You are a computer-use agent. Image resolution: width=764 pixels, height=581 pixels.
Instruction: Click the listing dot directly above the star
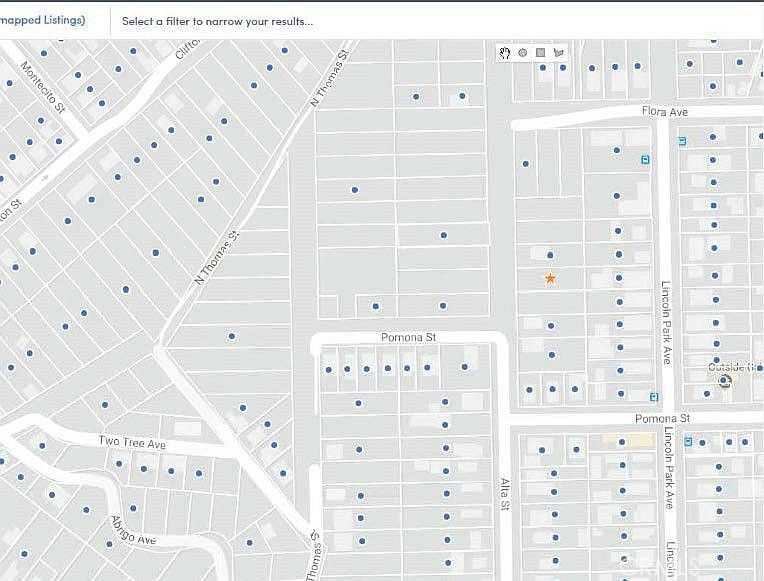point(550,255)
